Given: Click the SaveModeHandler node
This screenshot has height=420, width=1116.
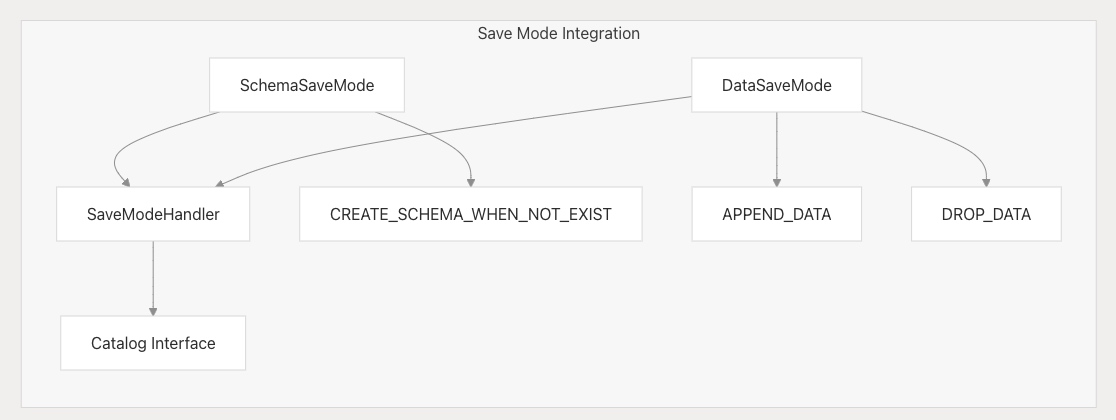Looking at the screenshot, I should 152,214.
